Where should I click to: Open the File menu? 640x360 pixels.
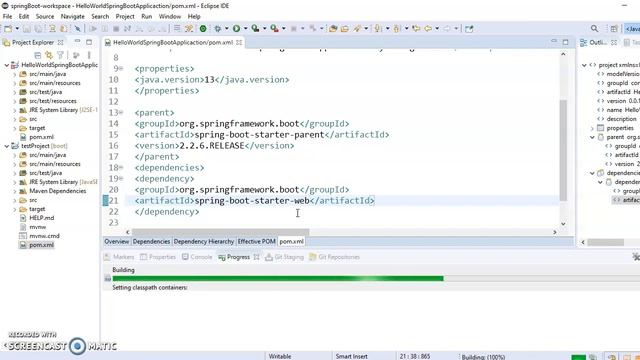coord(7,16)
